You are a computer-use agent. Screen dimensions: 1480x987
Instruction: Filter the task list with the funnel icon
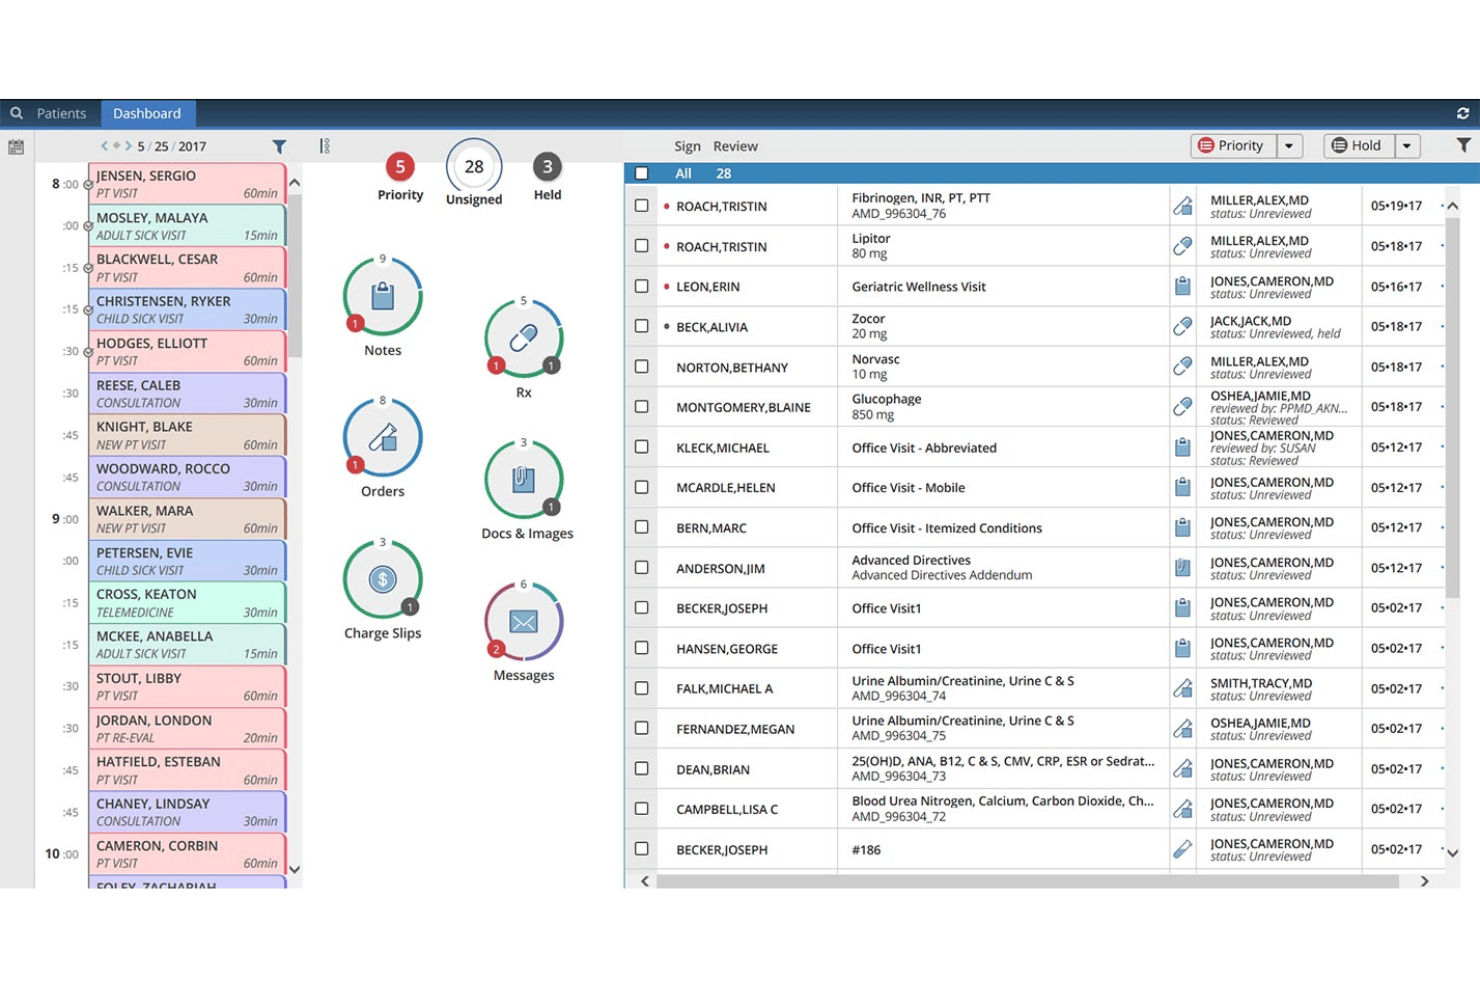click(x=1463, y=145)
